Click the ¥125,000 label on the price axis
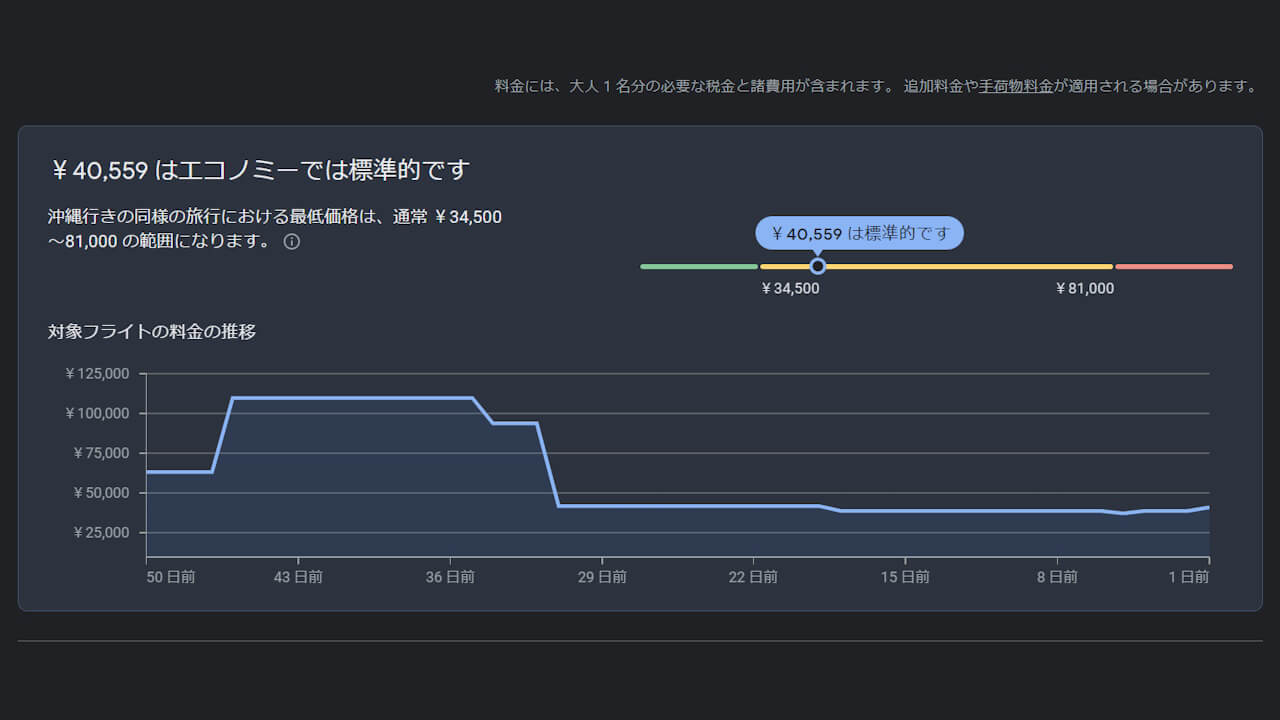Screen dimensions: 1280x720 [x=97, y=374]
